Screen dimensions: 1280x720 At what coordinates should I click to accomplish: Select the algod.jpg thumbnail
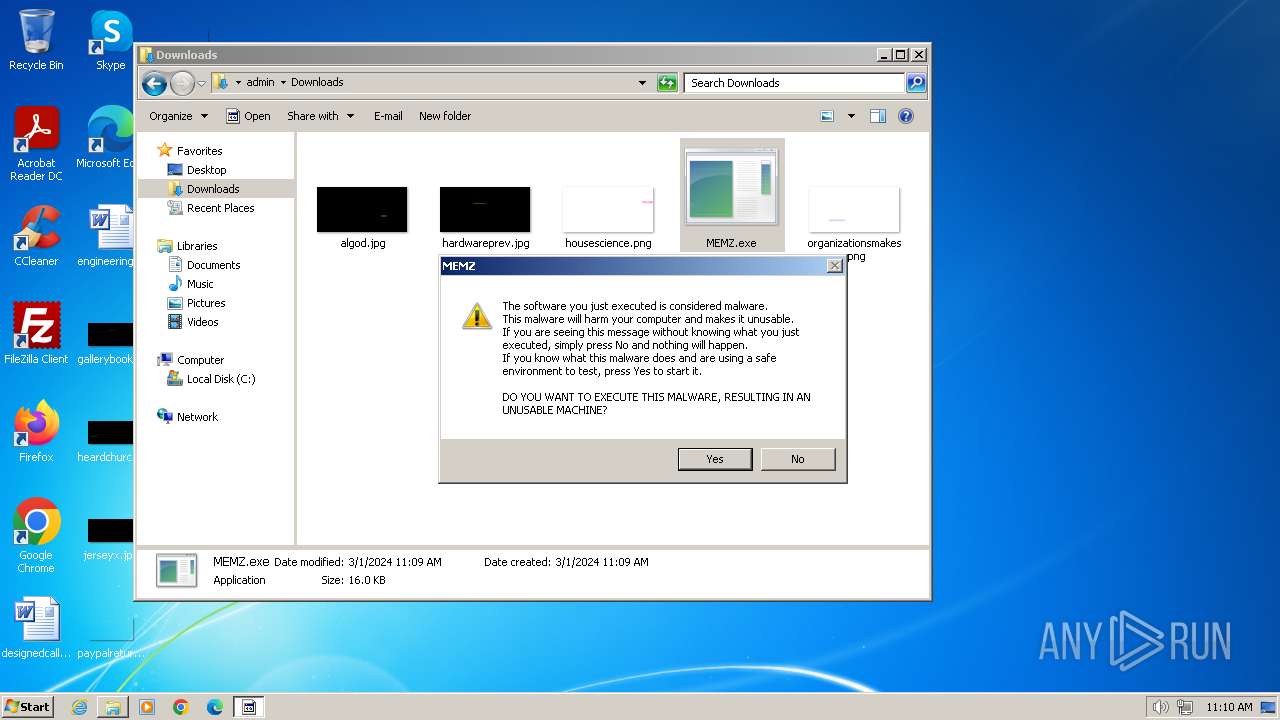tap(362, 210)
